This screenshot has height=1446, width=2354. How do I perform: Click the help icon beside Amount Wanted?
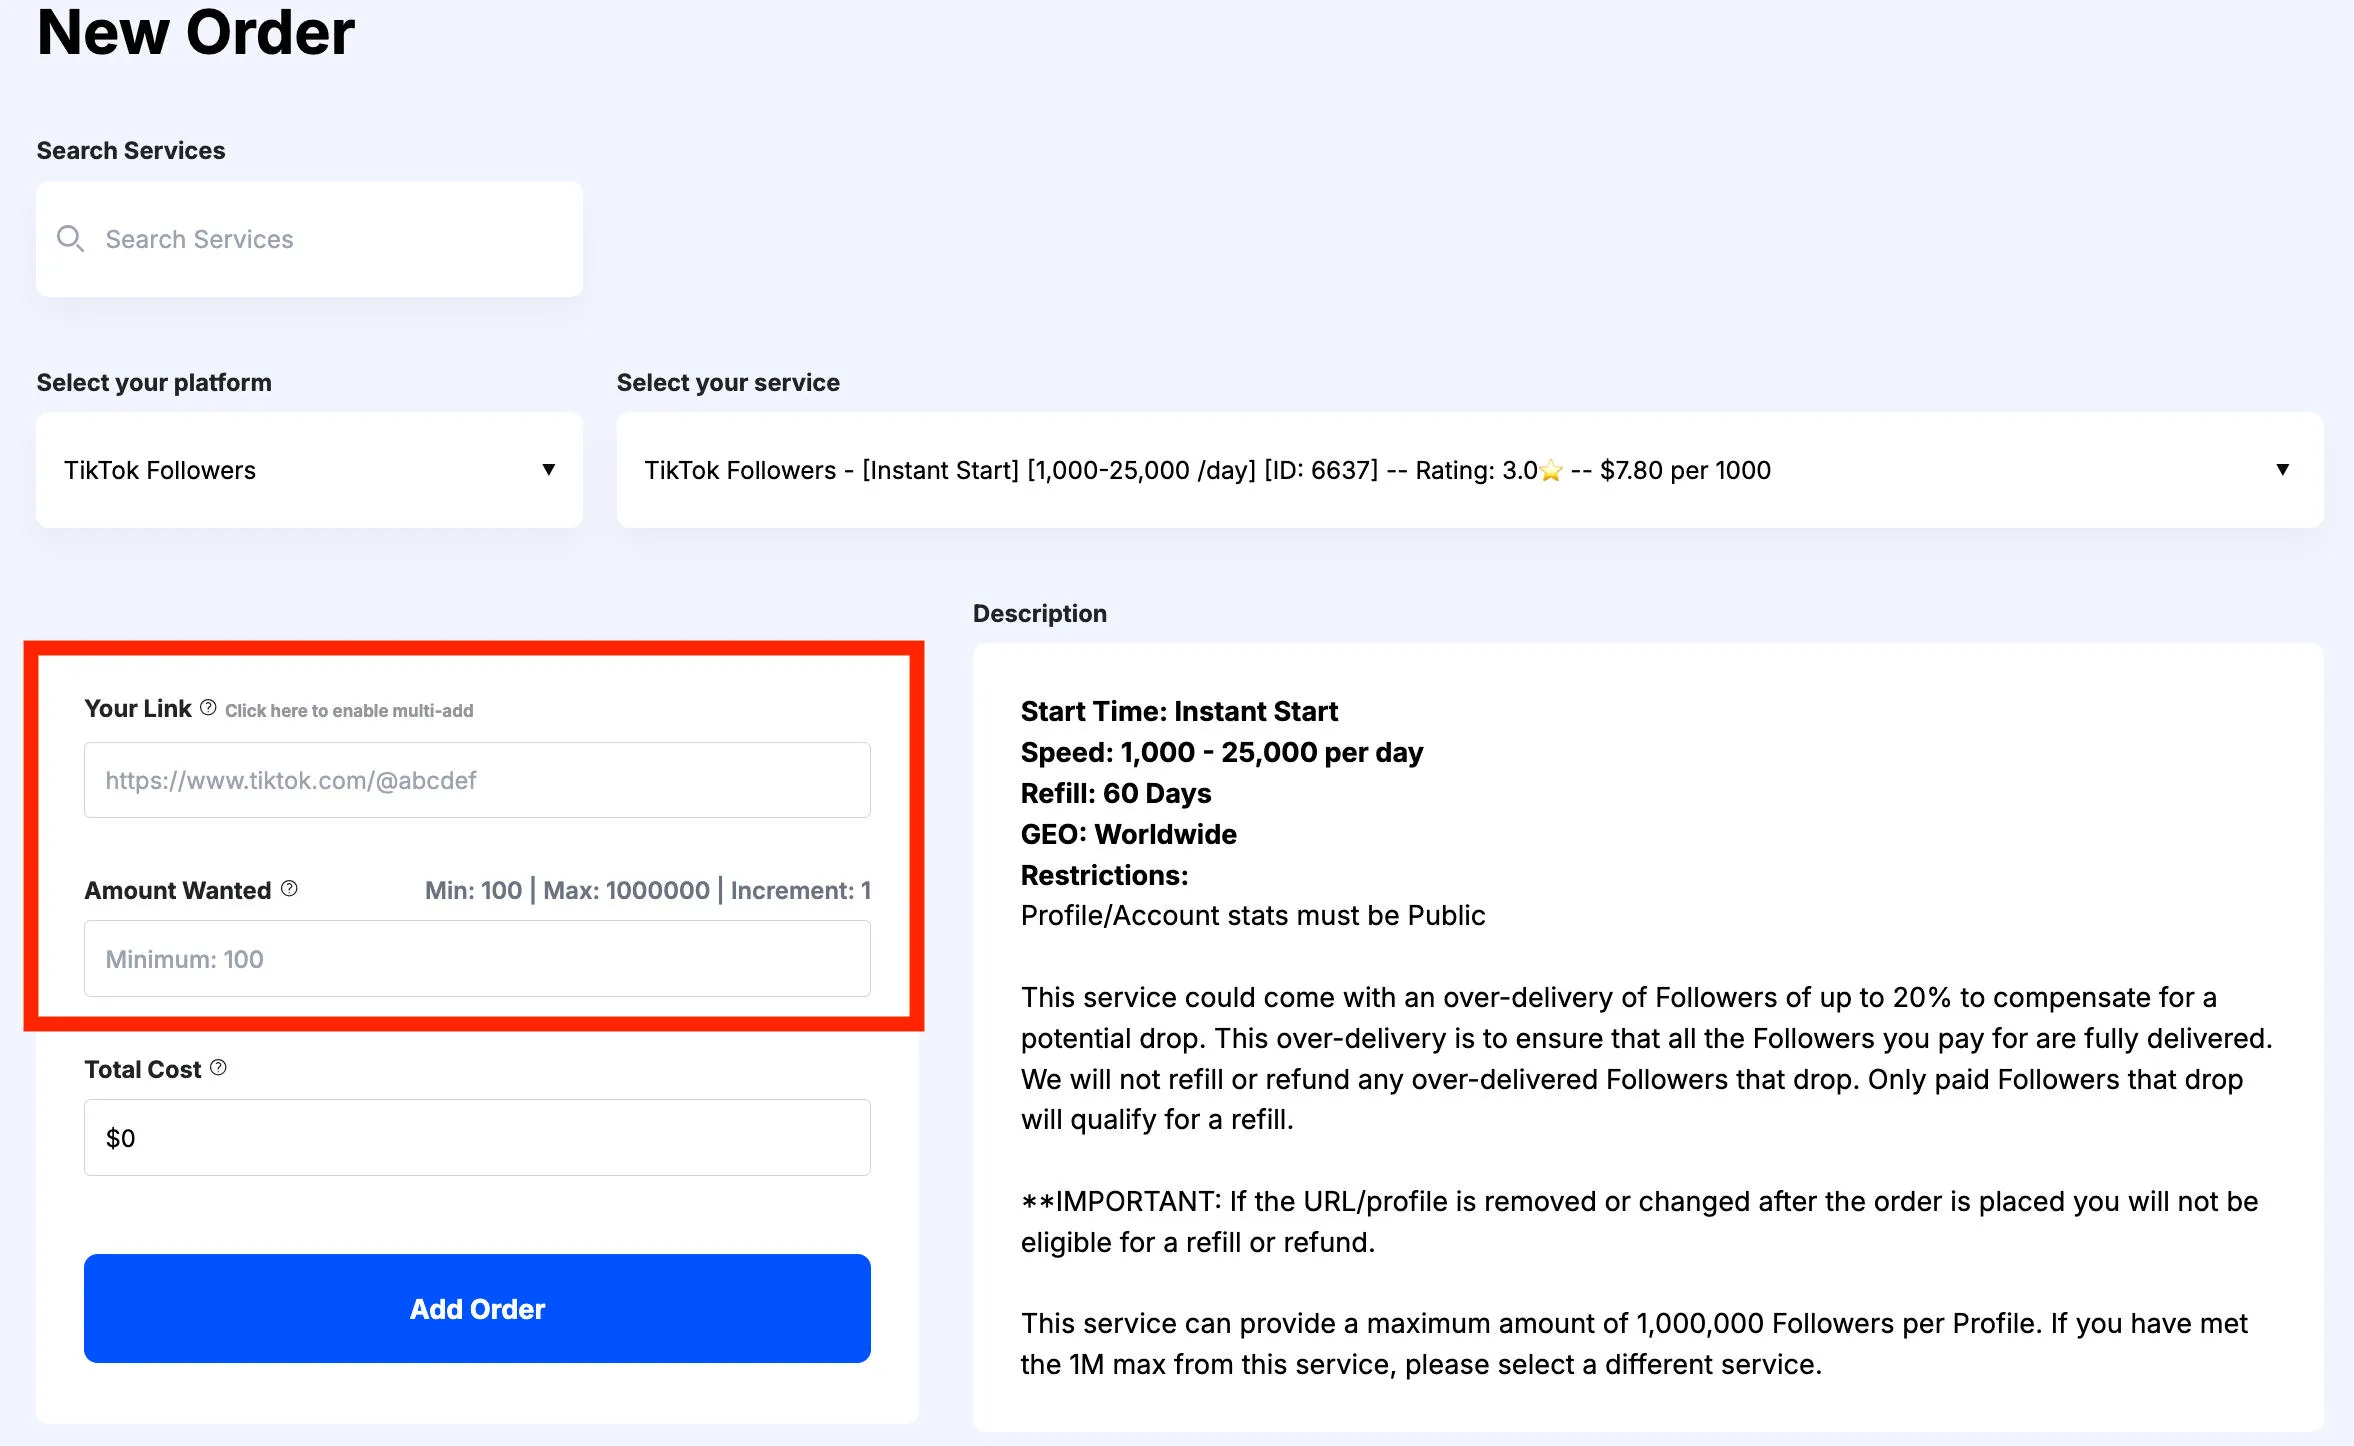pyautogui.click(x=289, y=889)
